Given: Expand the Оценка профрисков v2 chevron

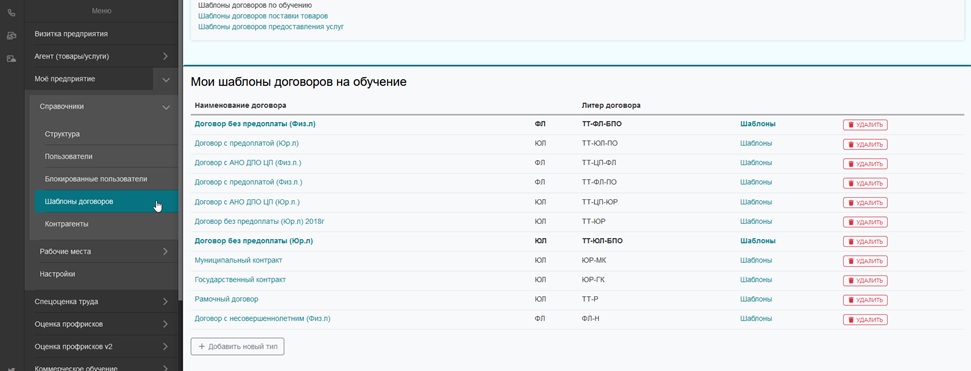Looking at the screenshot, I should [x=165, y=346].
